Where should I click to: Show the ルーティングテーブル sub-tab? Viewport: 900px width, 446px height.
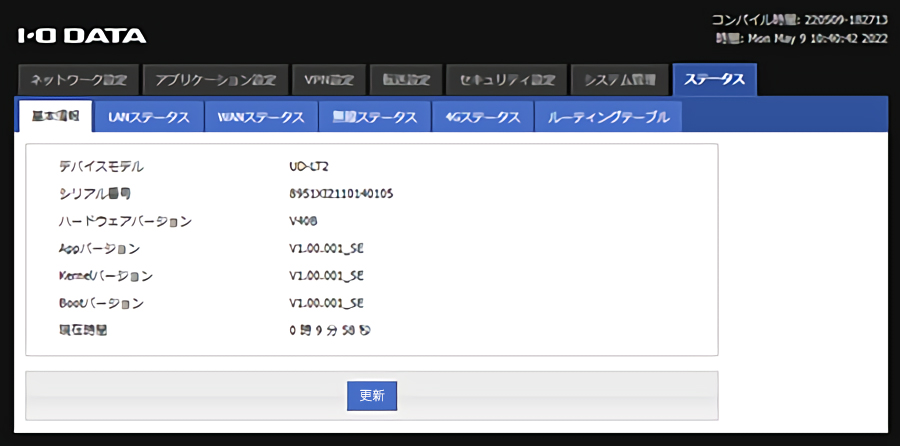coord(608,117)
